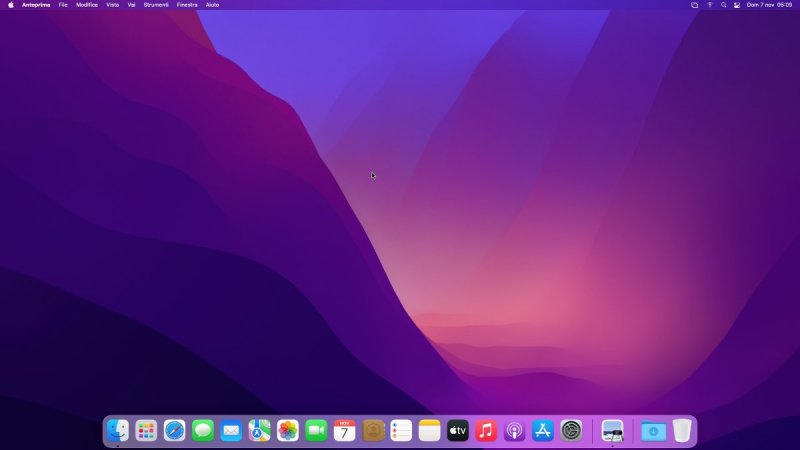Open Control Center in menu bar

(737, 5)
